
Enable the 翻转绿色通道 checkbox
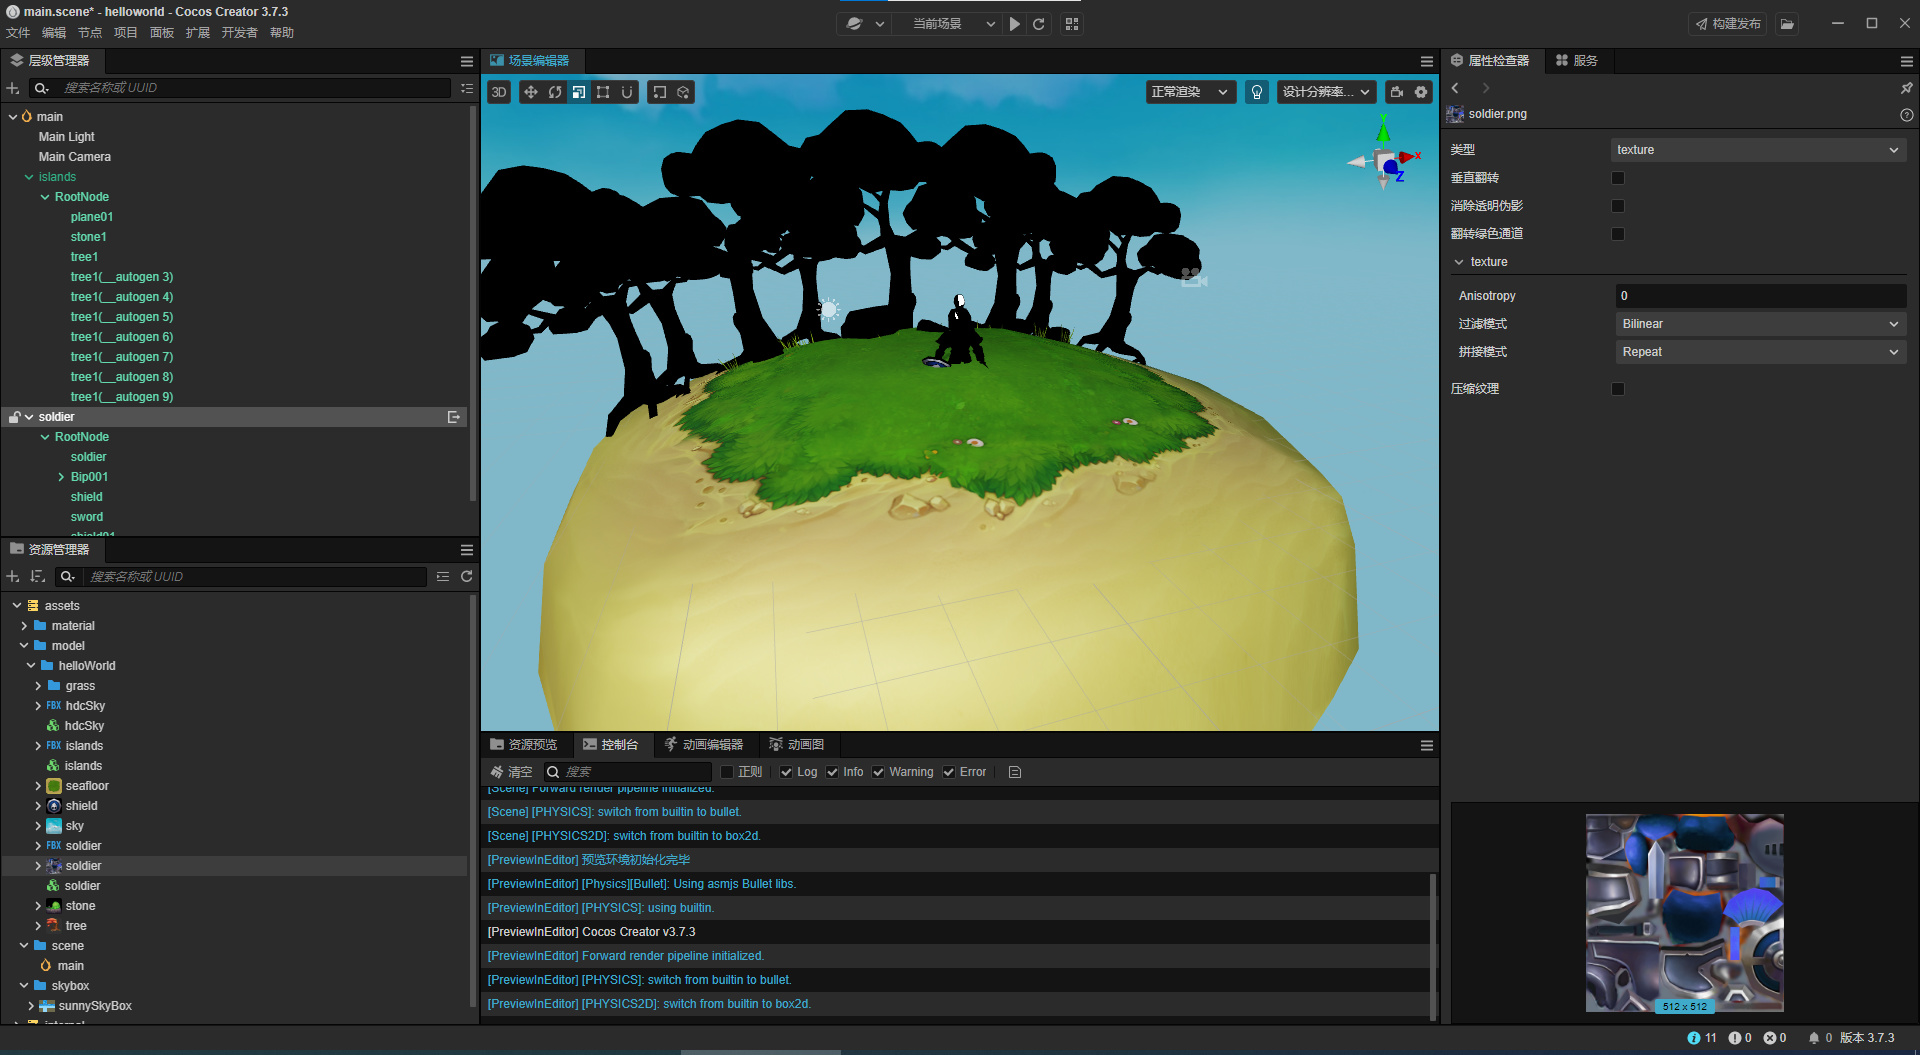1618,234
